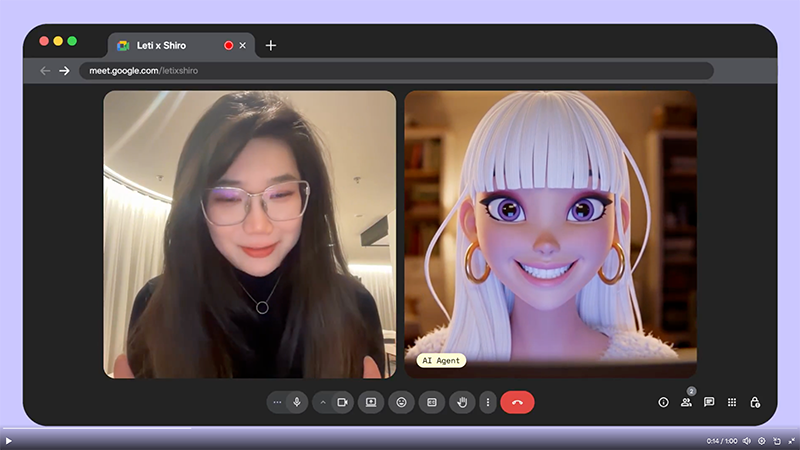This screenshot has height=450, width=800.
Task: Expand video options chevron beside camera
Action: click(x=322, y=402)
